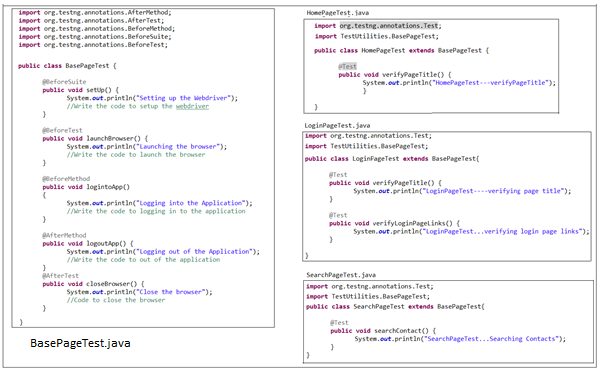
Task: Click the 'public void launchBrowser()' signature
Action: tap(95, 138)
